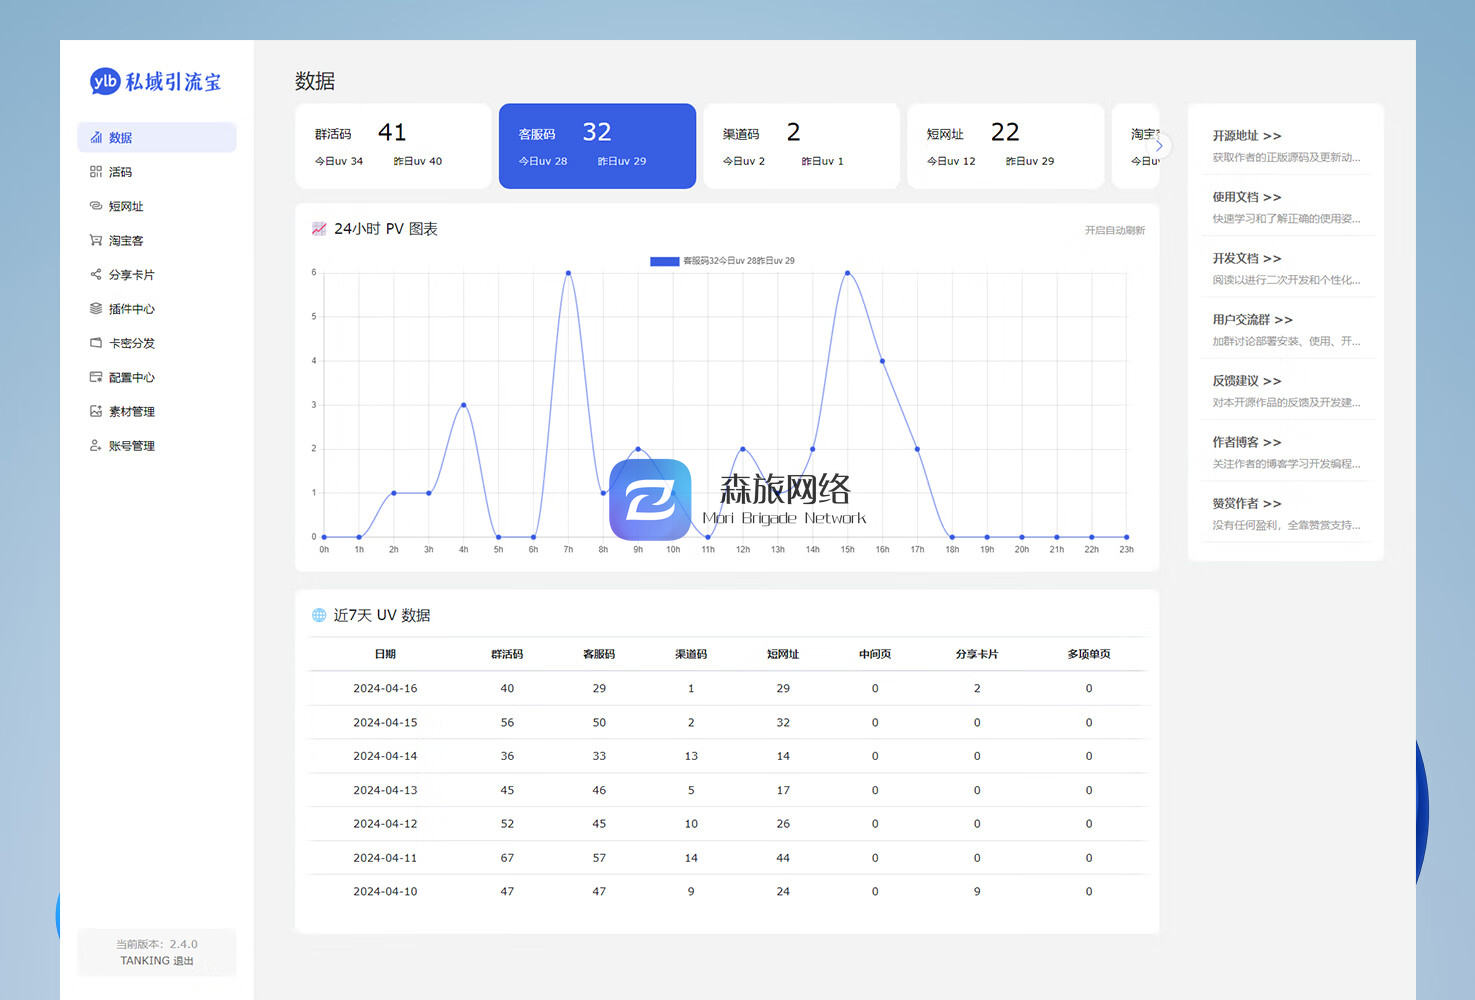Select the 短网址 22 stats card
The width and height of the screenshot is (1475, 1000).
1005,146
